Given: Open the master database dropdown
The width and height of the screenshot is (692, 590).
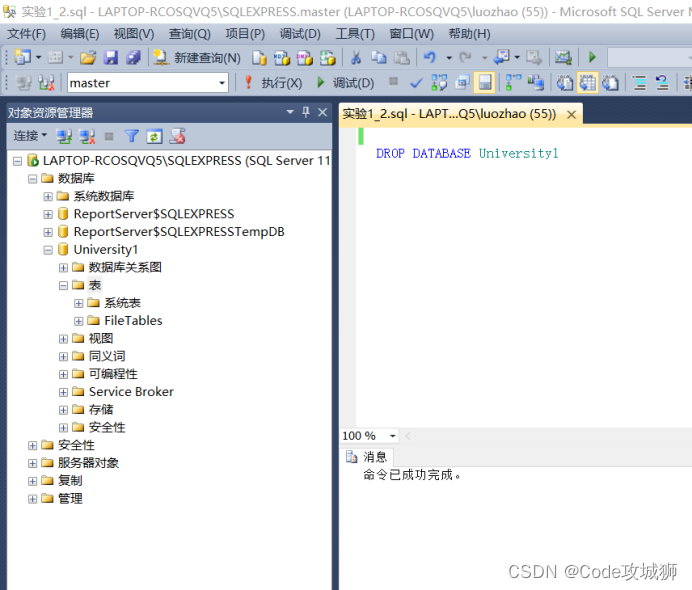Looking at the screenshot, I should 222,83.
